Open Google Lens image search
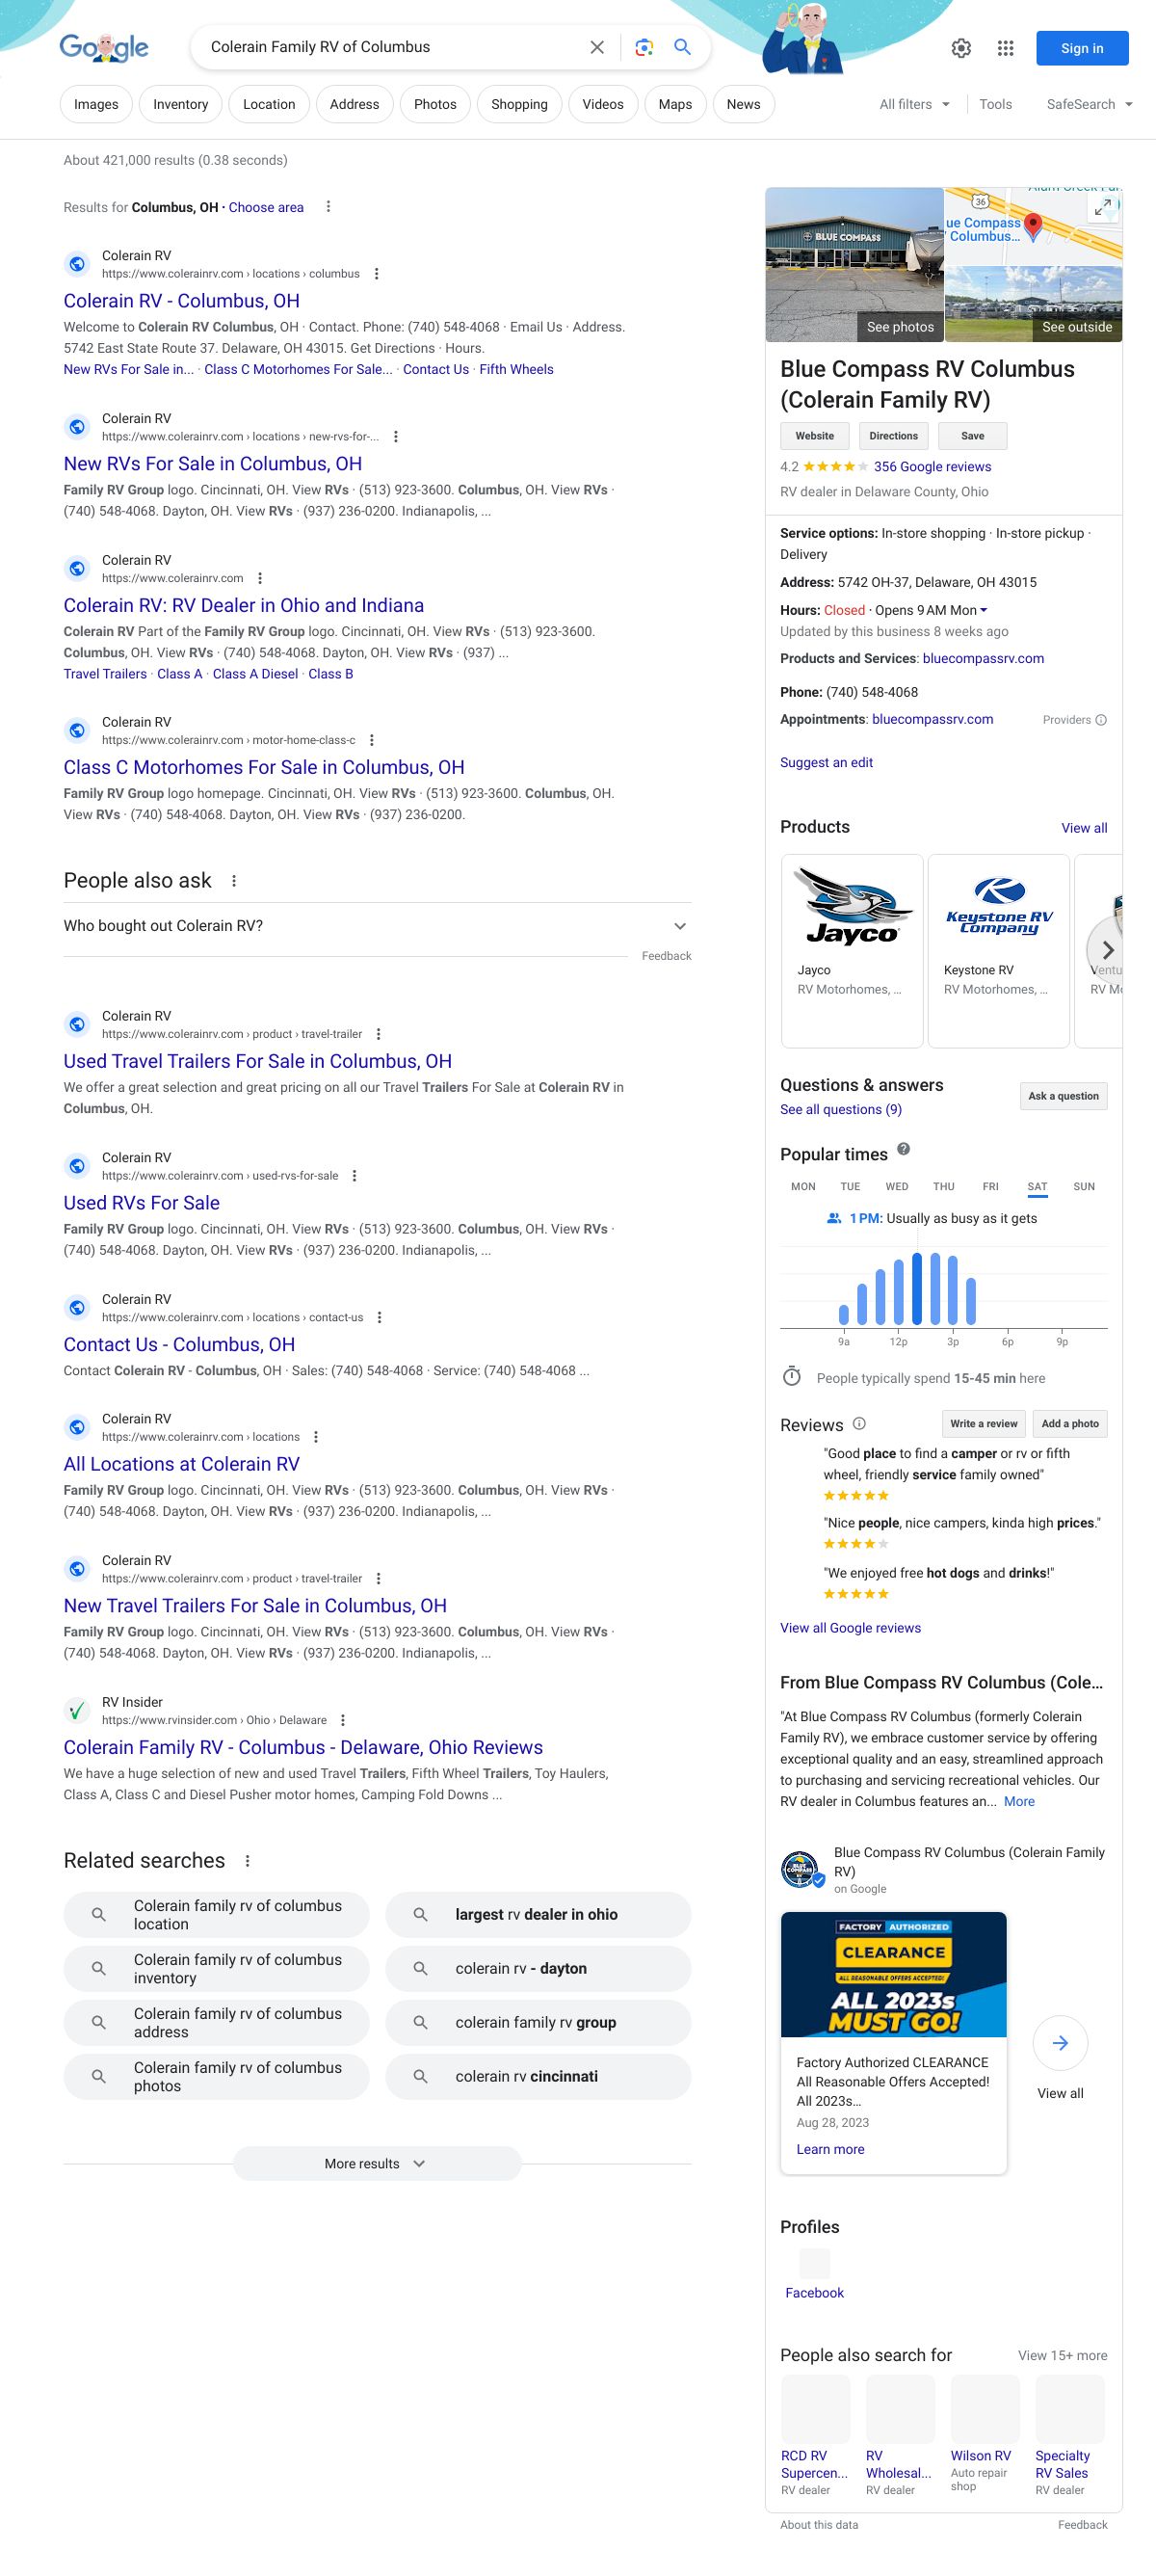Screen dimensions: 1156x2576 click(644, 47)
